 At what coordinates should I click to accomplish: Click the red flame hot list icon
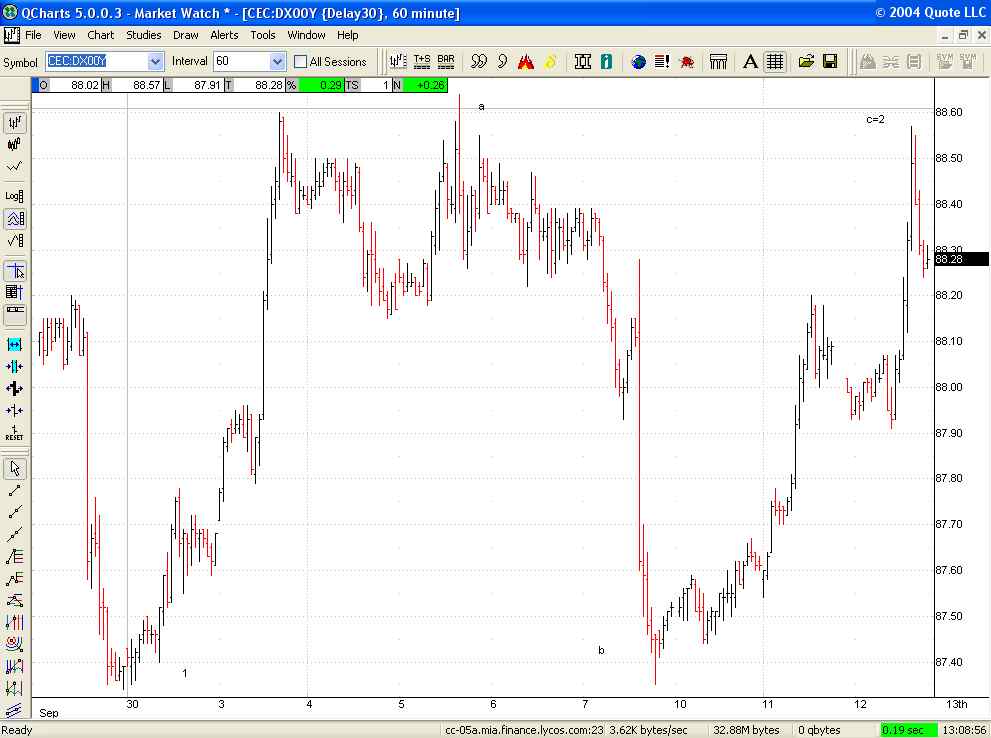click(526, 61)
